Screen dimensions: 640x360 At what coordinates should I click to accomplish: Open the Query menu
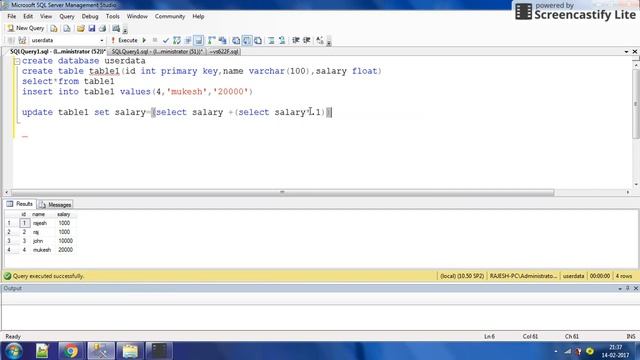[x=67, y=16]
